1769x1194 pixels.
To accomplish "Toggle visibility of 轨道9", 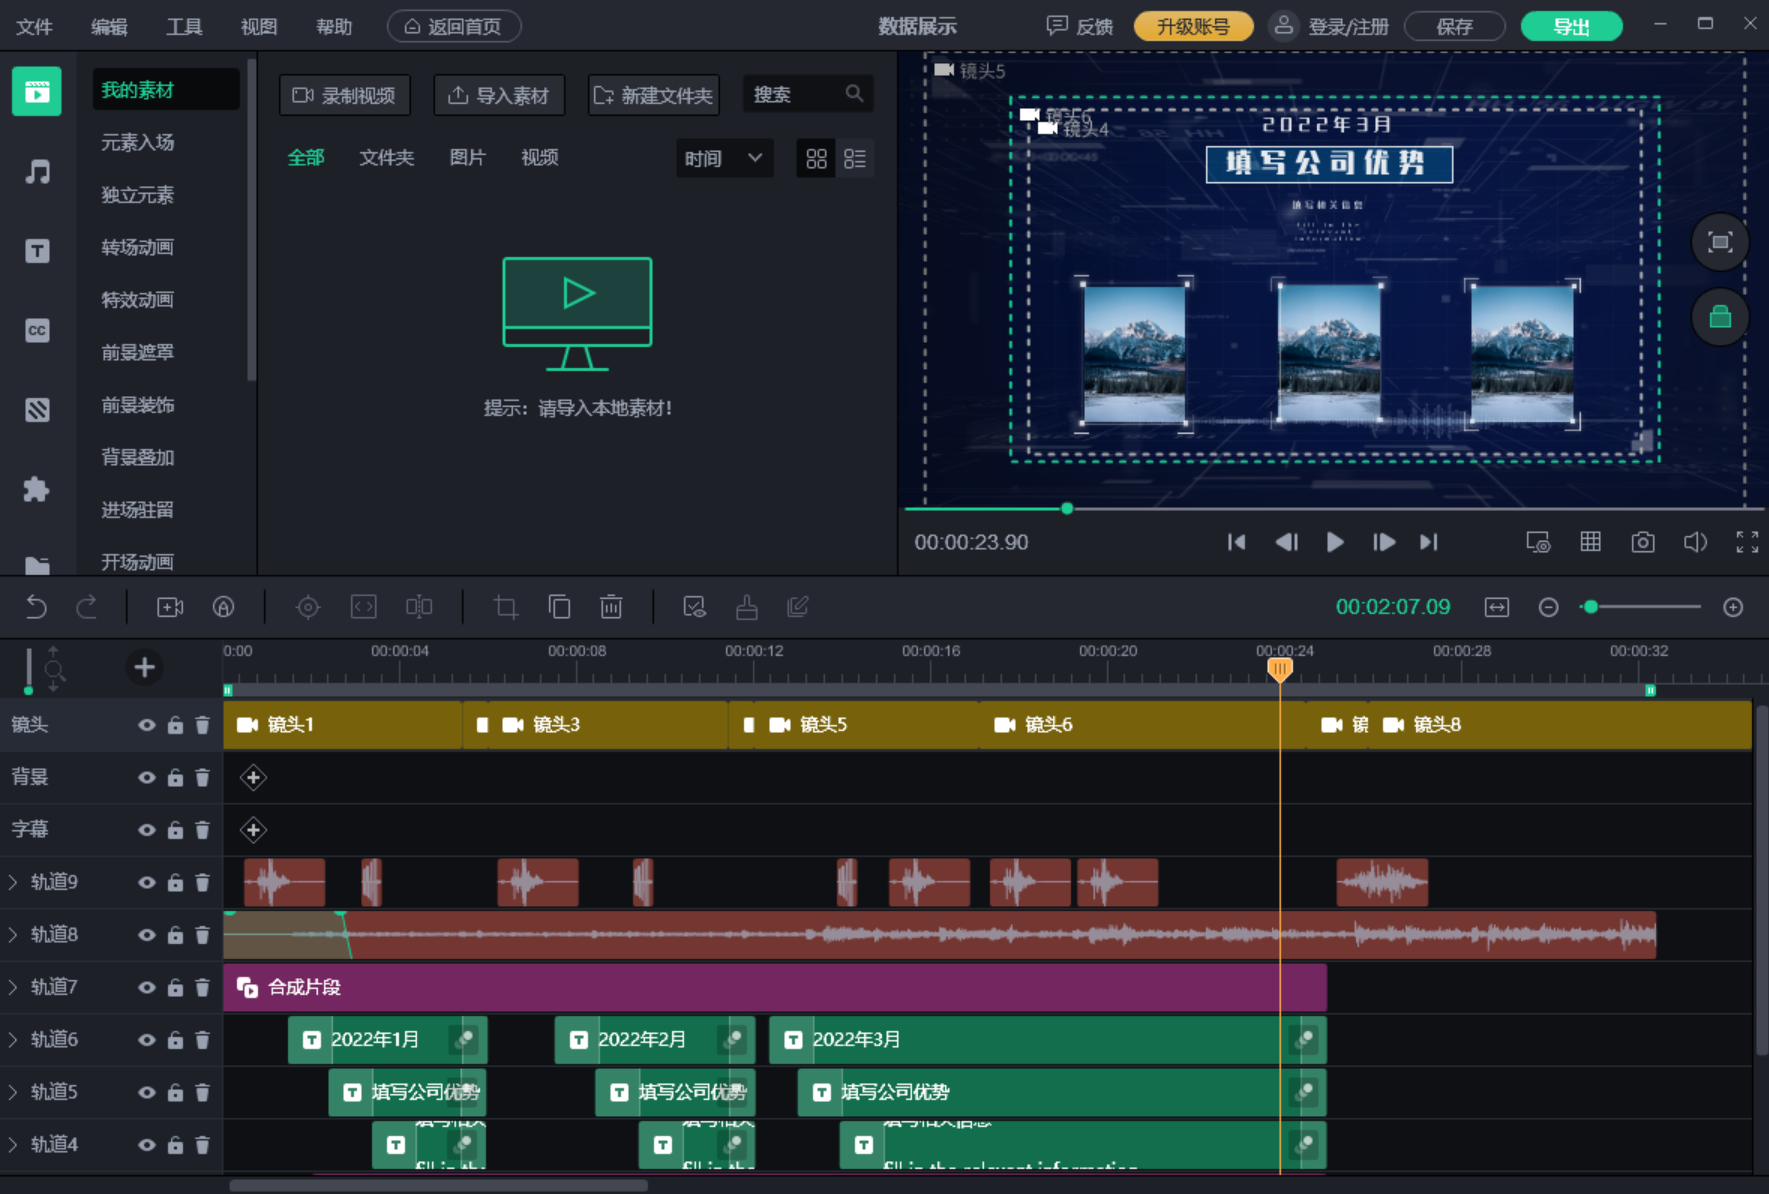I will click(146, 882).
